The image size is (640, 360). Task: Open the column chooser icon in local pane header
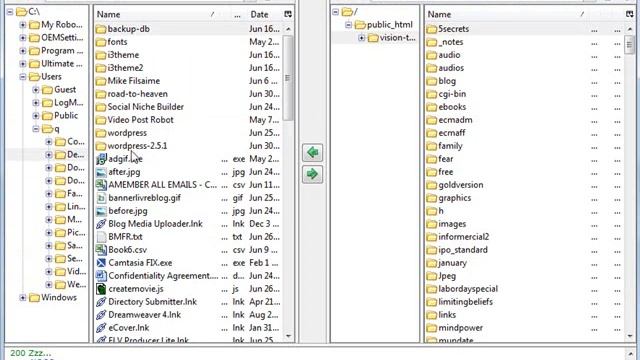pyautogui.click(x=288, y=14)
